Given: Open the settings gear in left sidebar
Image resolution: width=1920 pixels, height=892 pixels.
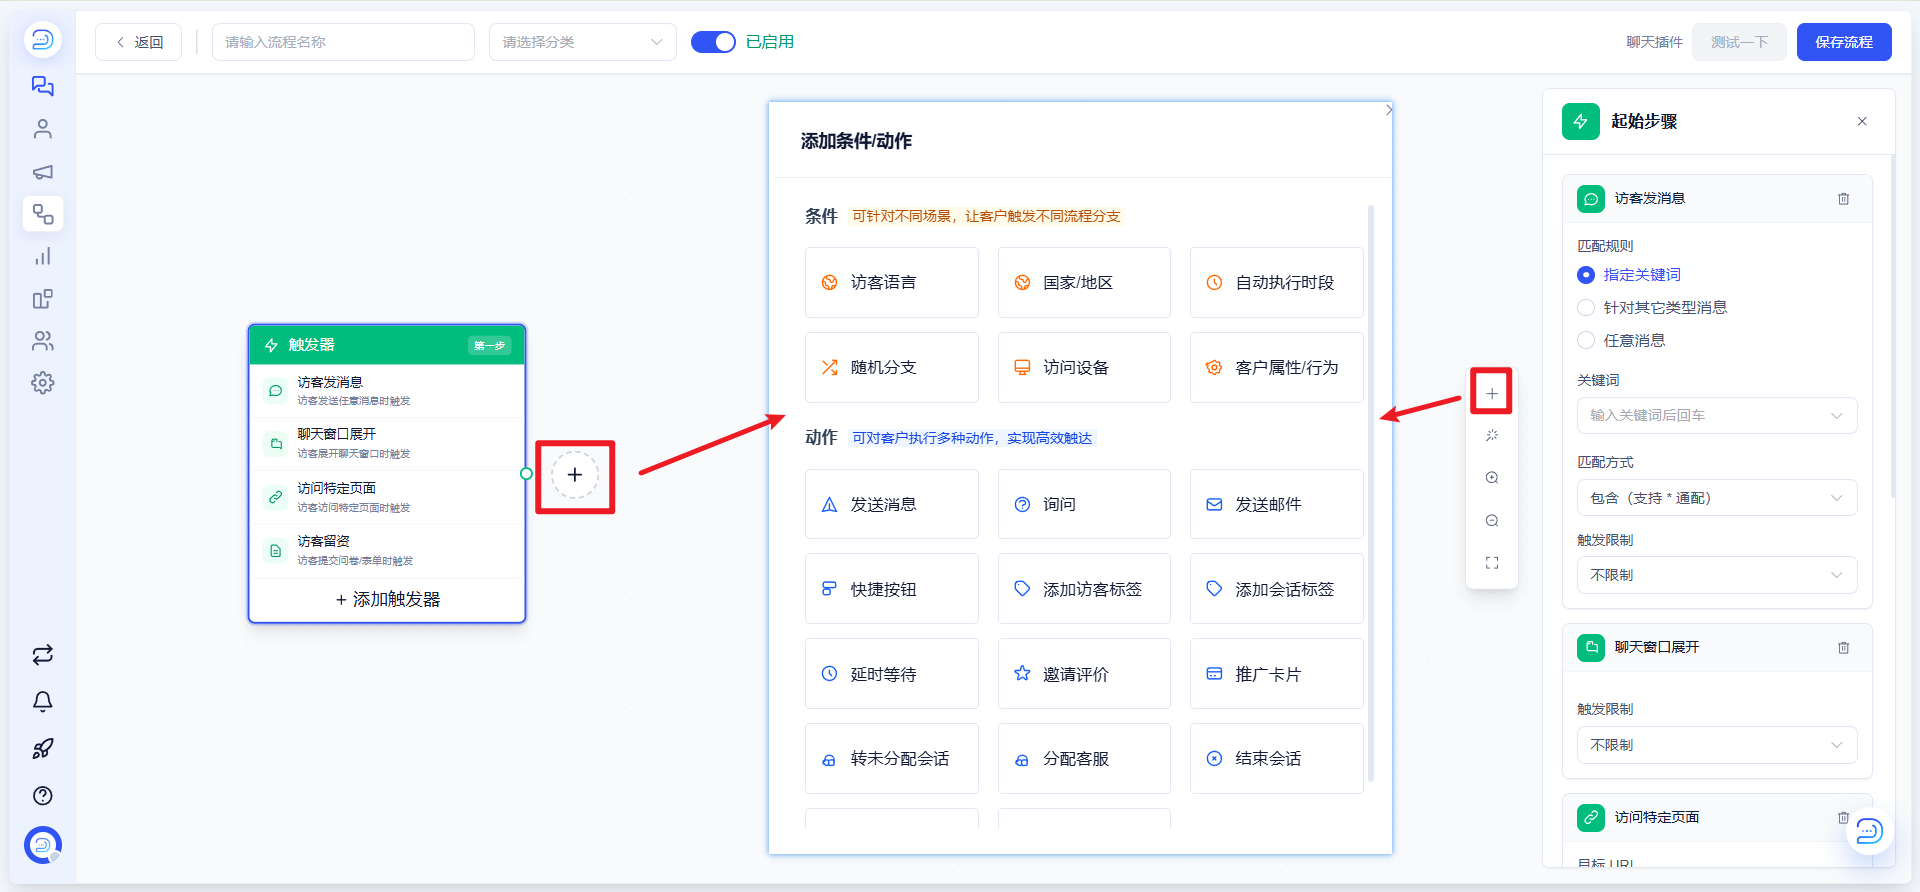Looking at the screenshot, I should (x=42, y=383).
